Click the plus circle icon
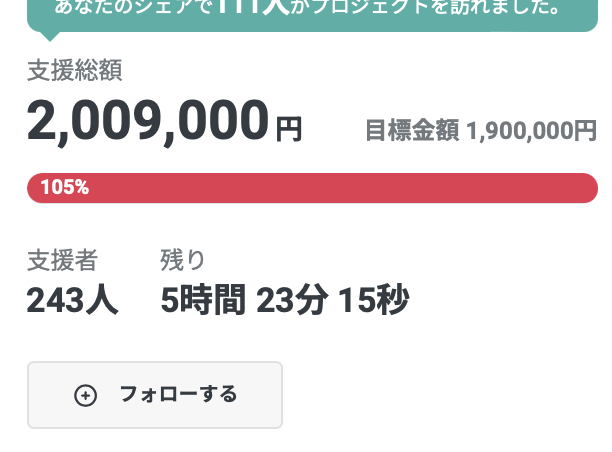The width and height of the screenshot is (612, 452). click(x=86, y=395)
